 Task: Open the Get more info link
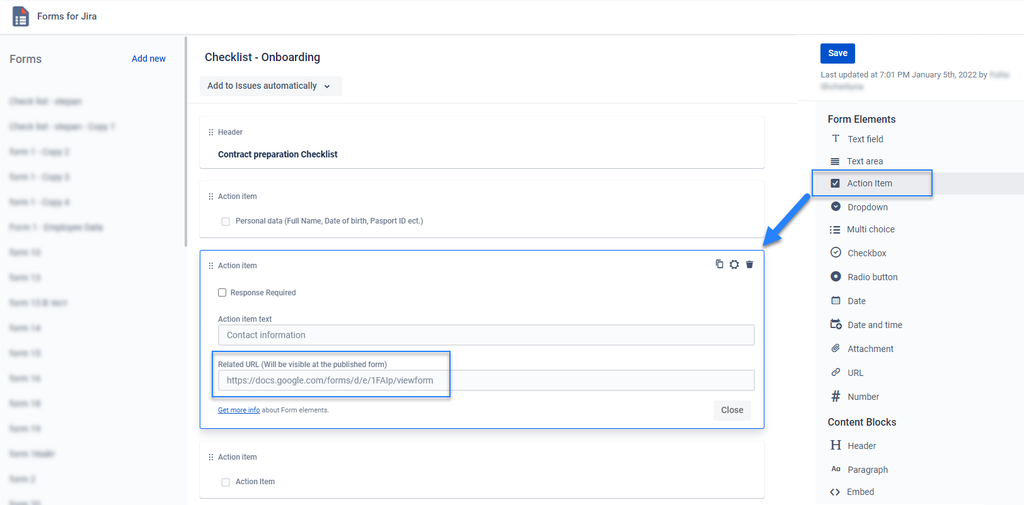pos(239,410)
